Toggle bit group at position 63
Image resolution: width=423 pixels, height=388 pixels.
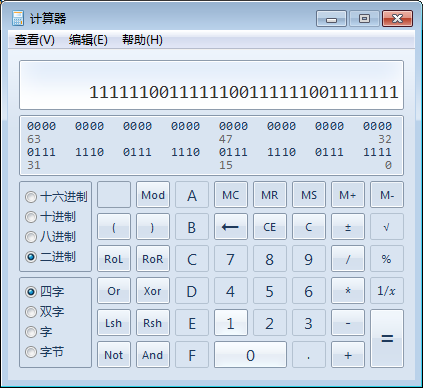[41, 126]
